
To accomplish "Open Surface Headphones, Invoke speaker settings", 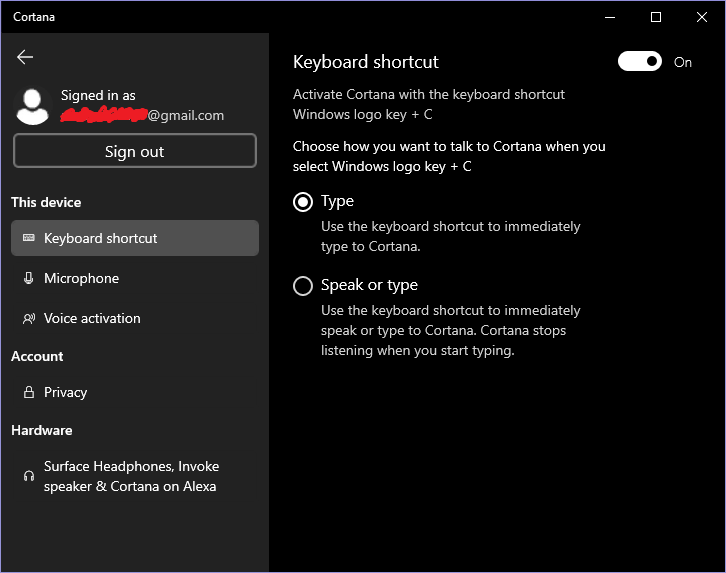I will coord(135,476).
